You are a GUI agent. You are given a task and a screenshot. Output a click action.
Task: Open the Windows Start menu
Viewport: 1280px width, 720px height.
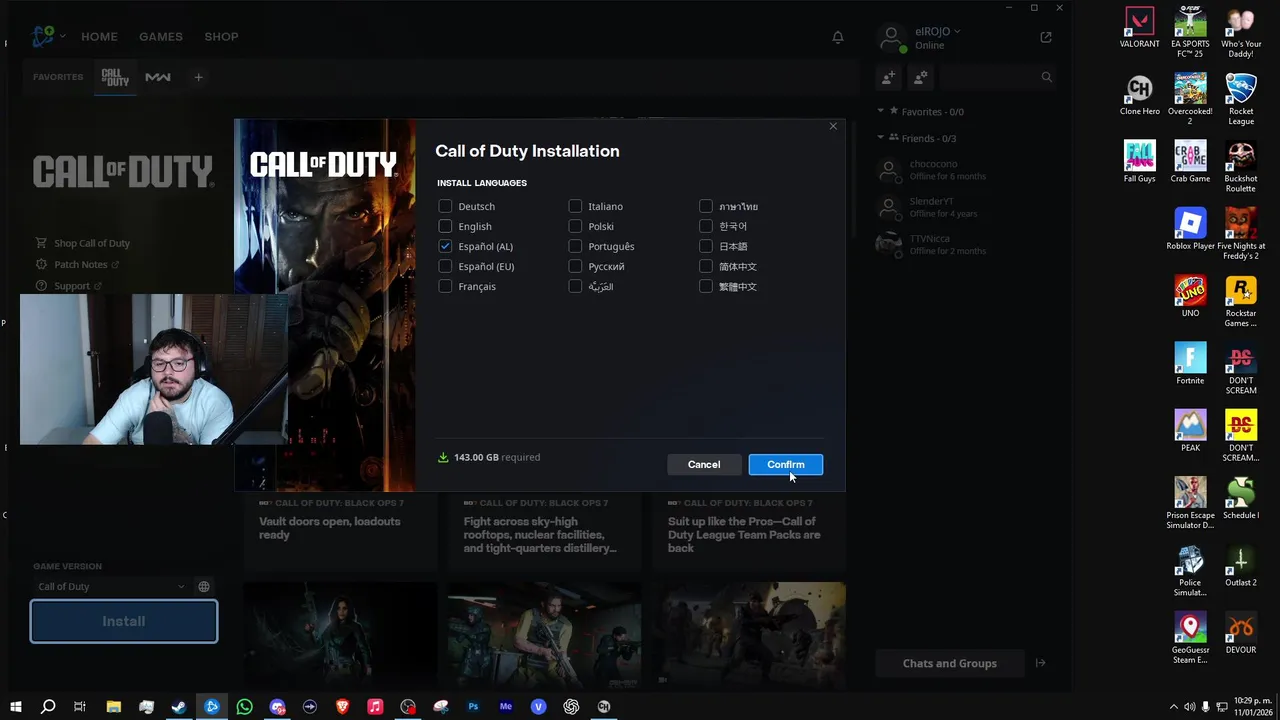[15, 707]
